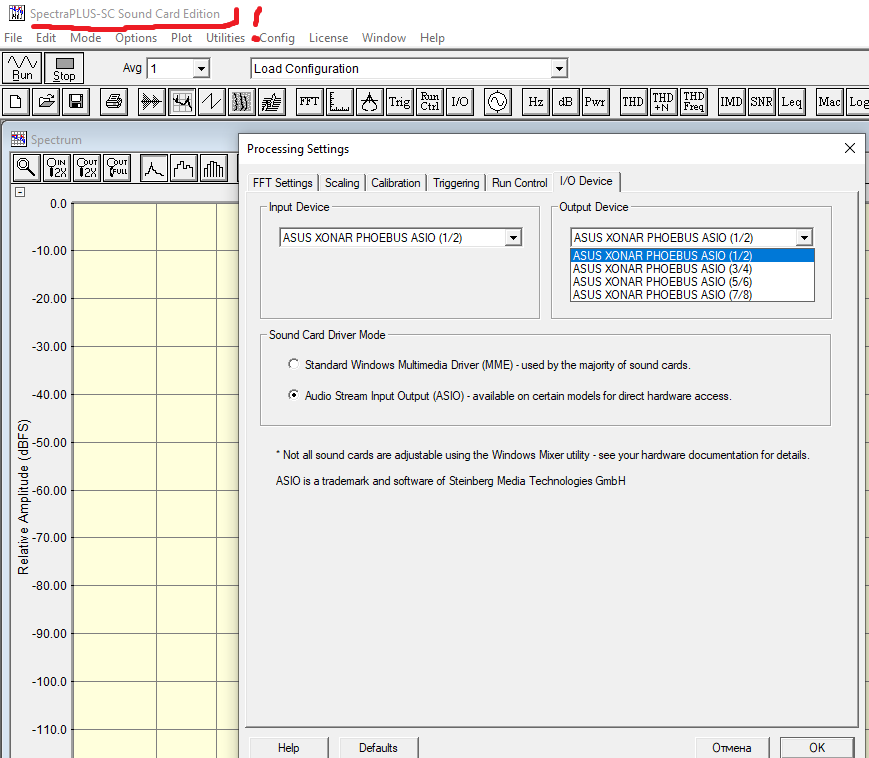This screenshot has width=869, height=758.
Task: Print using the printer toolbar icon
Action: click(114, 101)
